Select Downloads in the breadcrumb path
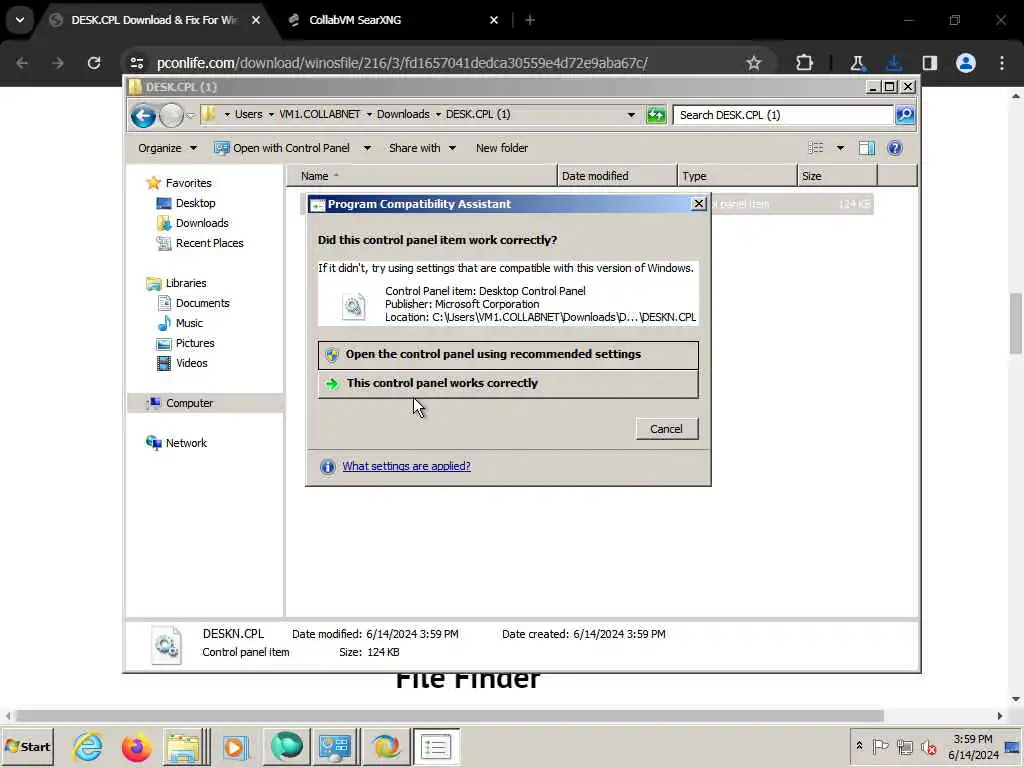This screenshot has height=768, width=1024. (x=403, y=114)
